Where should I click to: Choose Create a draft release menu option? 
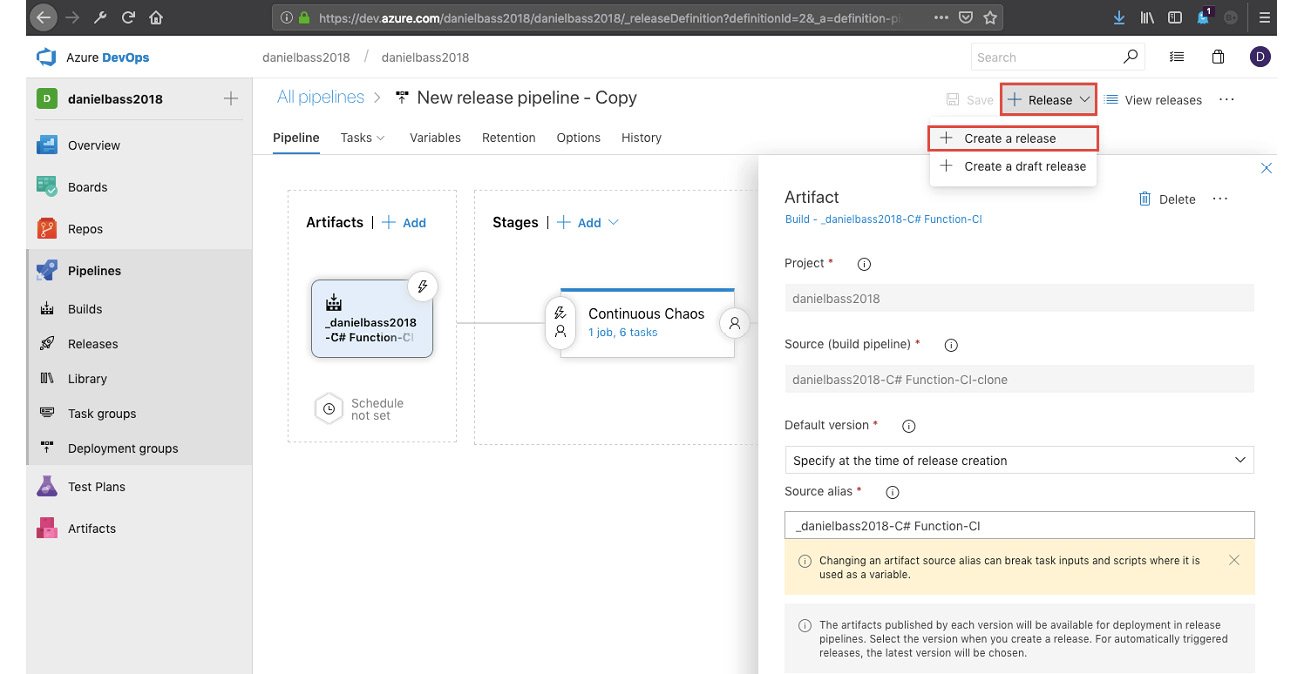1014,166
